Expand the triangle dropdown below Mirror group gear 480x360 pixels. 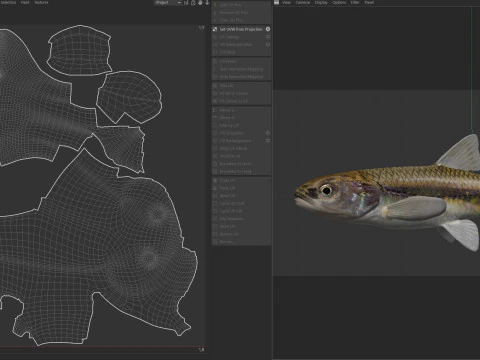[268, 141]
